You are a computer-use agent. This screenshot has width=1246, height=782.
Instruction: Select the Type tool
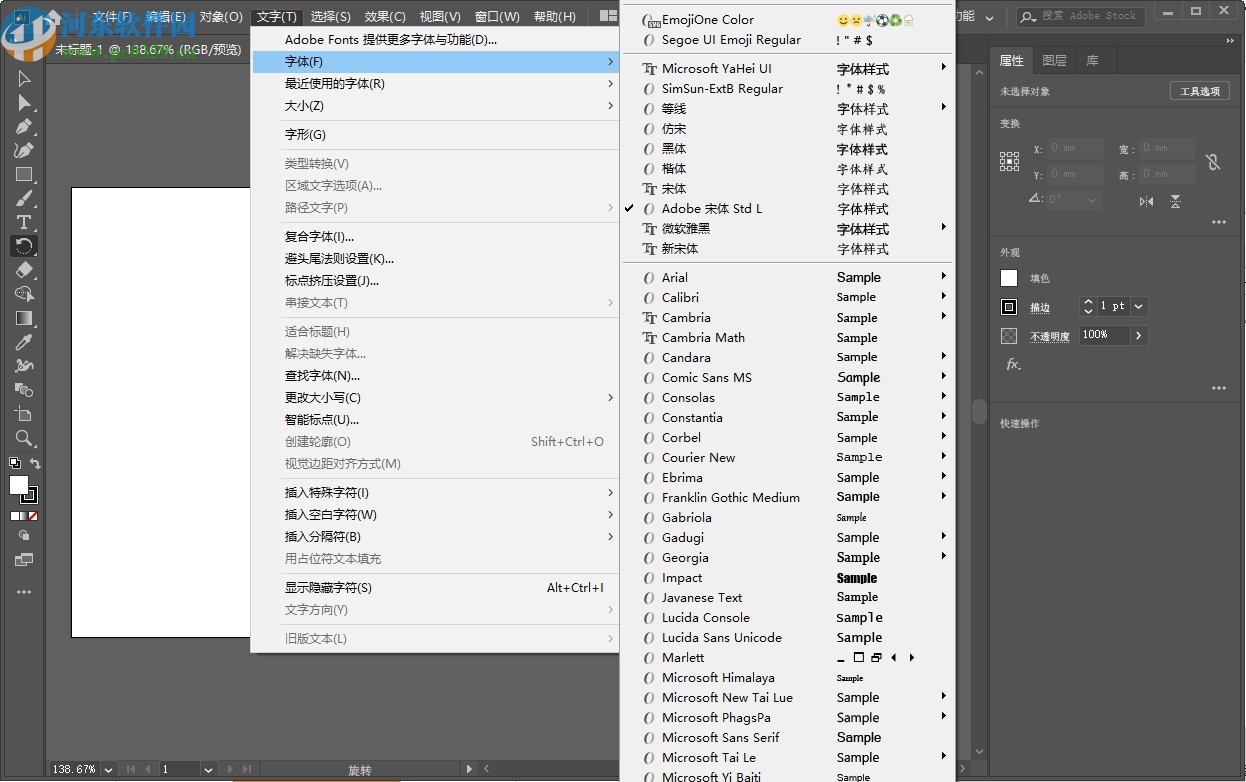click(x=22, y=222)
